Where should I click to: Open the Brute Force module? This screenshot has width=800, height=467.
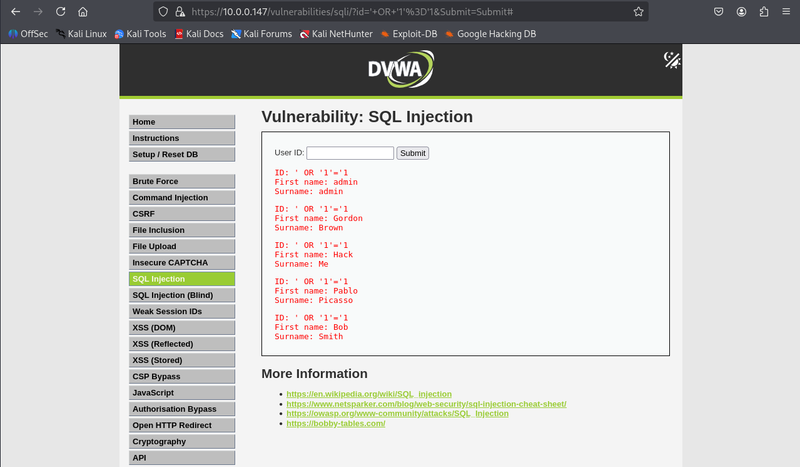coord(182,181)
